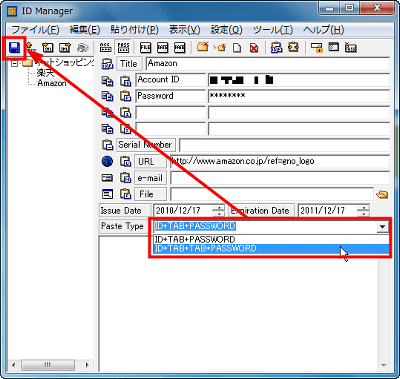
Task: Click the memo area scroll down arrow
Action: pyautogui.click(x=383, y=365)
